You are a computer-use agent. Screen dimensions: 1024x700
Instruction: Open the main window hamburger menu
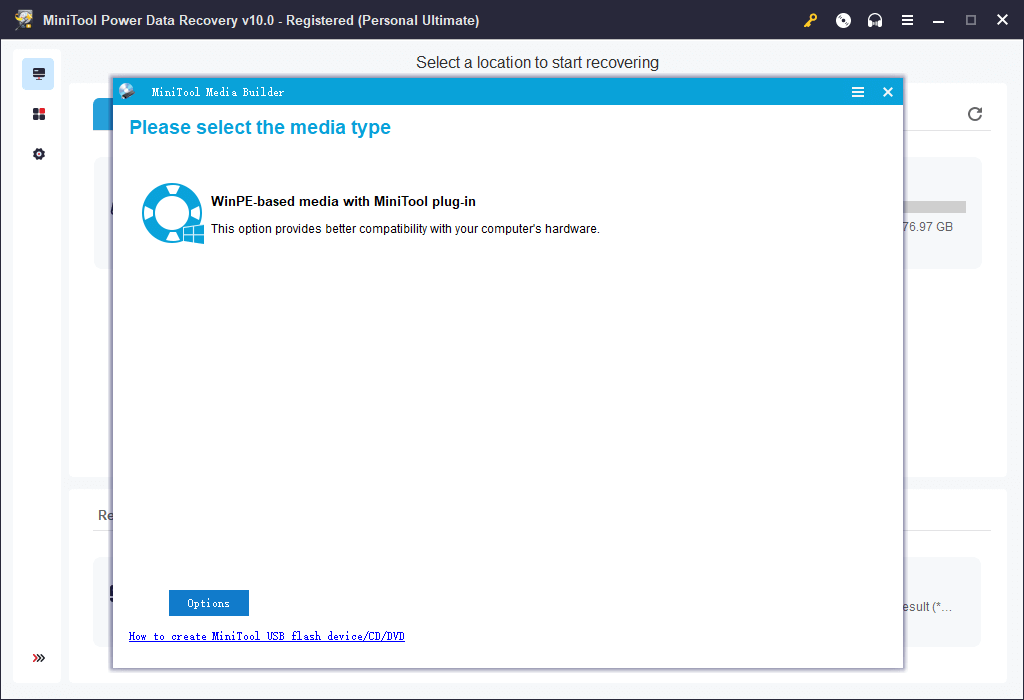point(907,20)
